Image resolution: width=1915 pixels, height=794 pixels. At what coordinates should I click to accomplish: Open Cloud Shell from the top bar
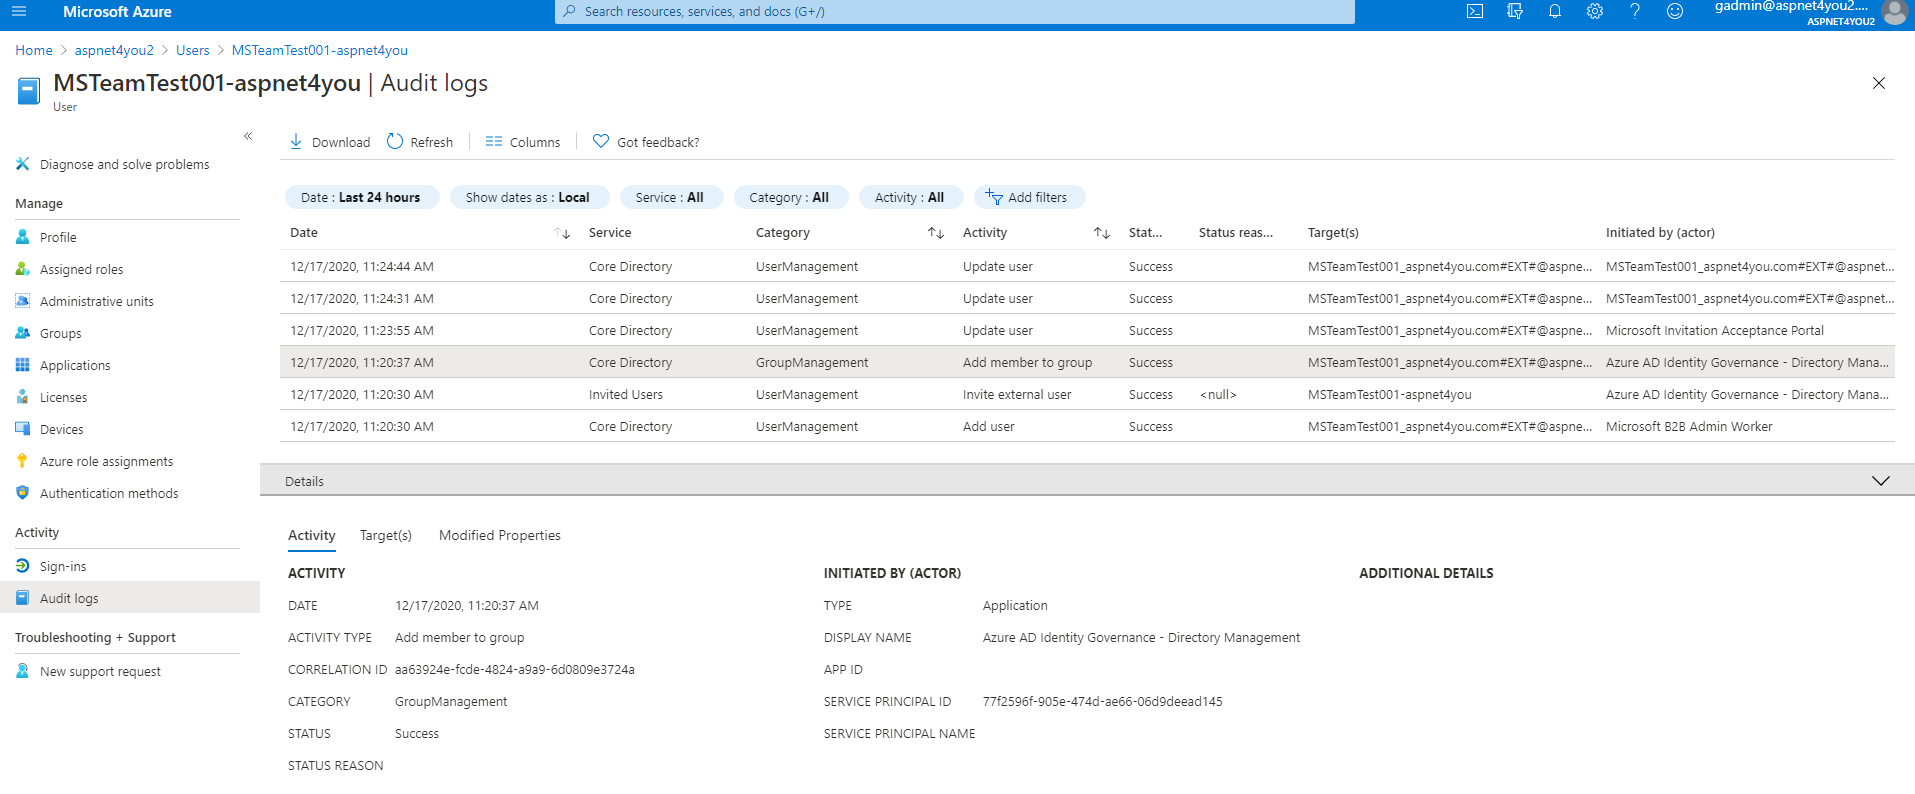coord(1475,12)
